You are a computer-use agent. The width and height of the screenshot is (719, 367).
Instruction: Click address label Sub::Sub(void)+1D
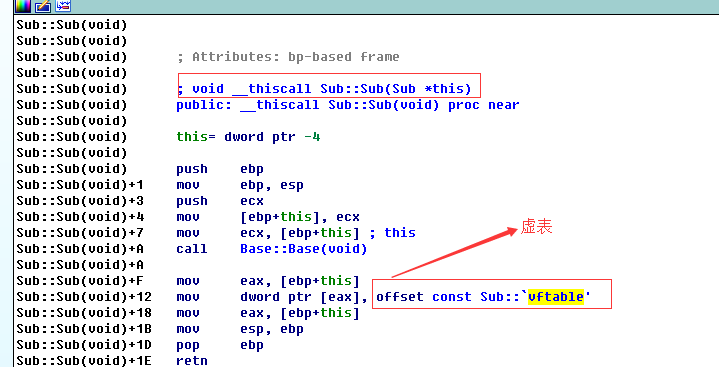pos(84,345)
